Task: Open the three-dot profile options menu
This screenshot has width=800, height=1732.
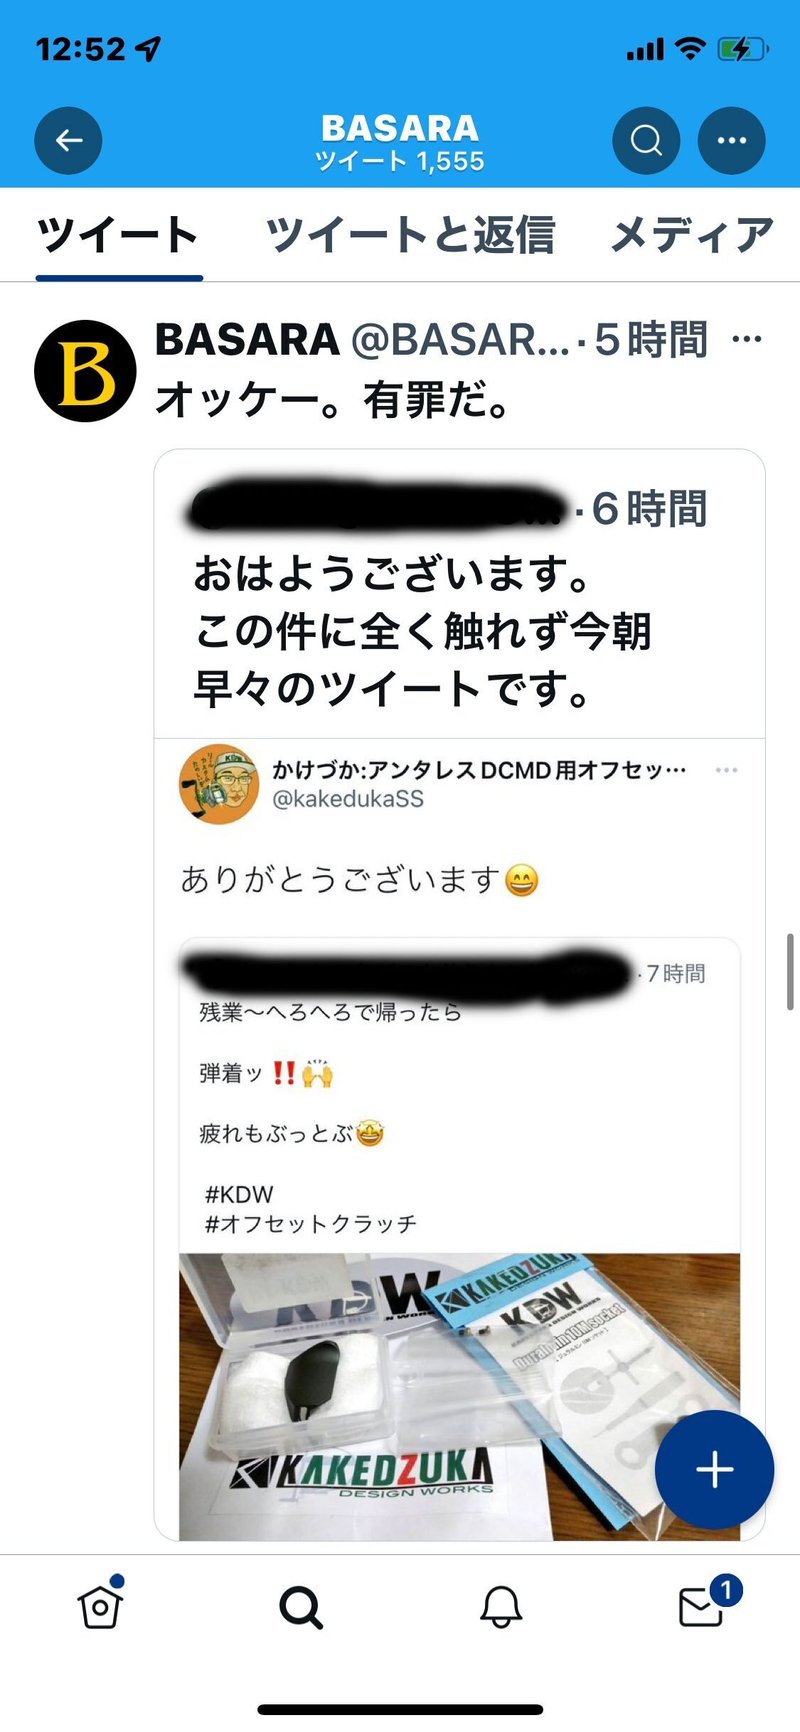Action: pos(732,140)
